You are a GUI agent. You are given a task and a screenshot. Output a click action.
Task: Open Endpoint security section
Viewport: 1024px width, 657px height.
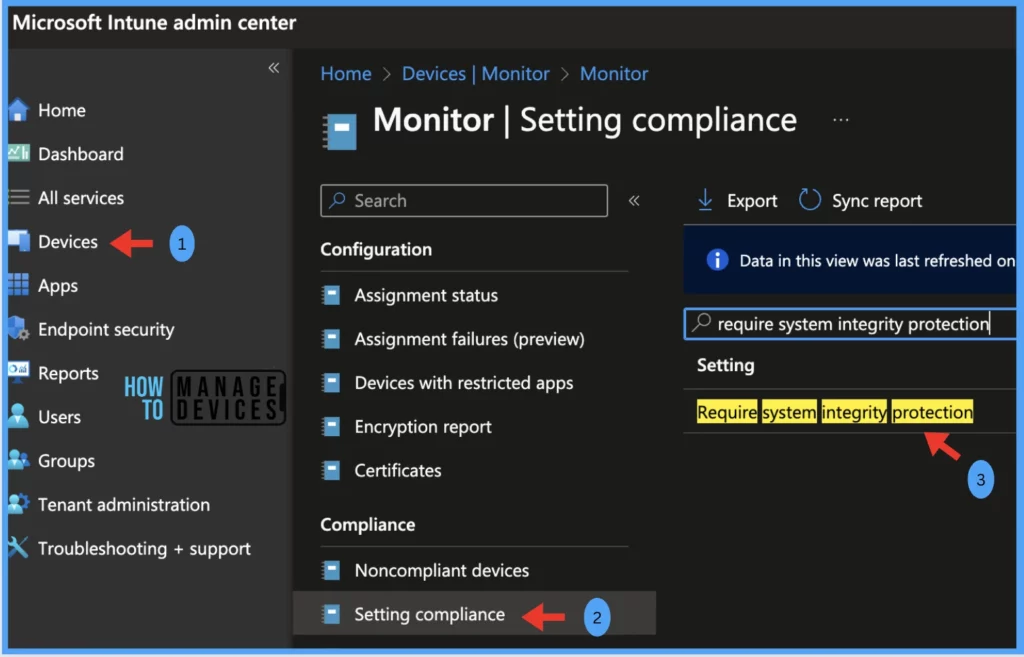pyautogui.click(x=106, y=329)
